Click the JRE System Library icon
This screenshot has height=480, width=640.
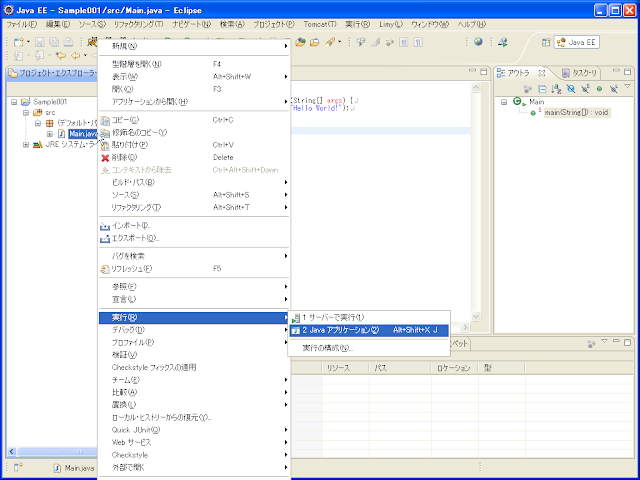pyautogui.click(x=38, y=144)
